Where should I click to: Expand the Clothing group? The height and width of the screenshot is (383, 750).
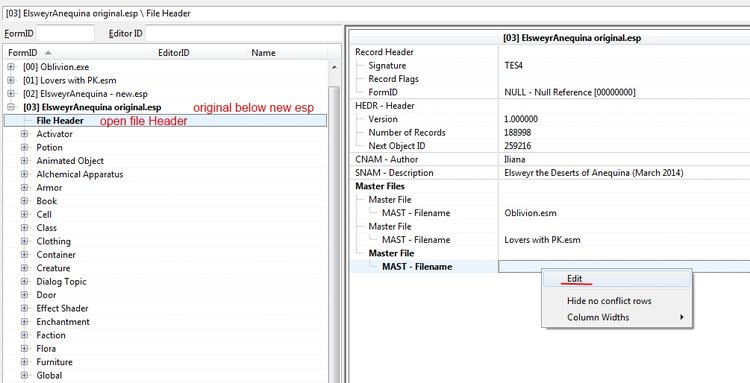24,241
